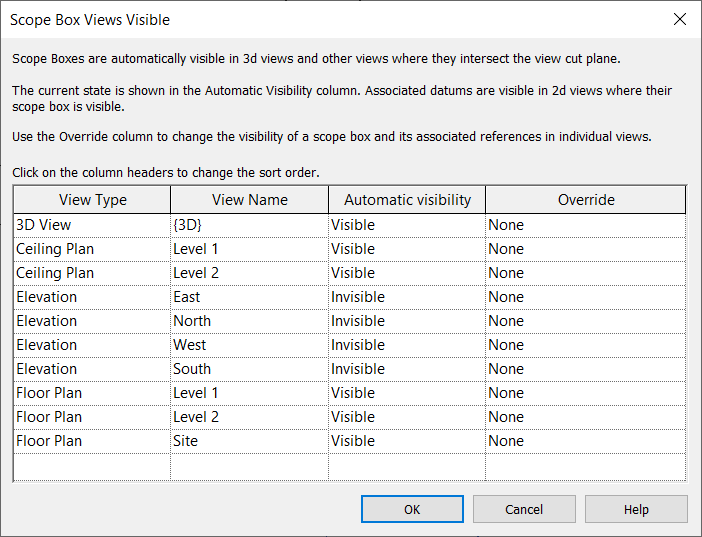The width and height of the screenshot is (702, 537).
Task: Select Floor Plan Level 1 view name cell
Action: tap(249, 393)
